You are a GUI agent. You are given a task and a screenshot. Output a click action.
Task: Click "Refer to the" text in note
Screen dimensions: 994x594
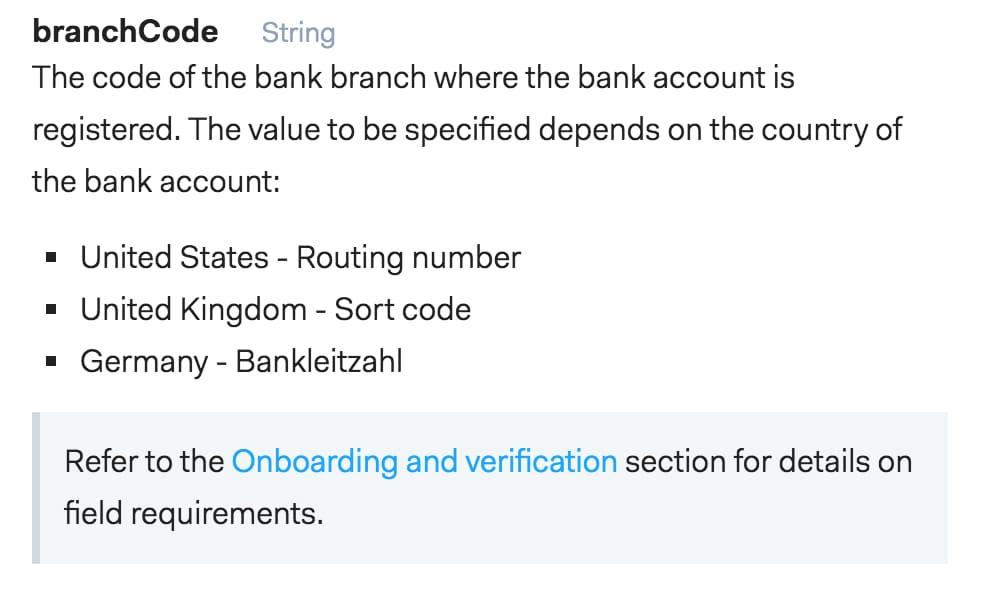coord(144,462)
